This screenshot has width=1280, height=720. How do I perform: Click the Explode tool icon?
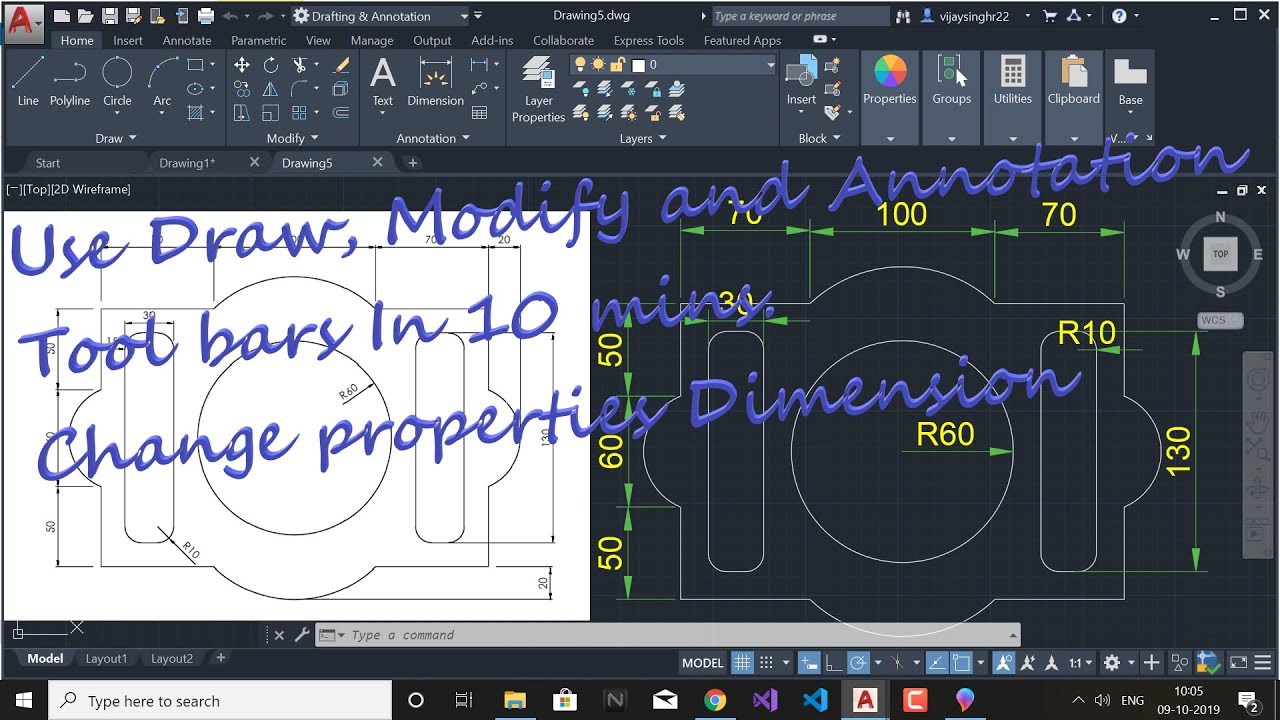[341, 89]
